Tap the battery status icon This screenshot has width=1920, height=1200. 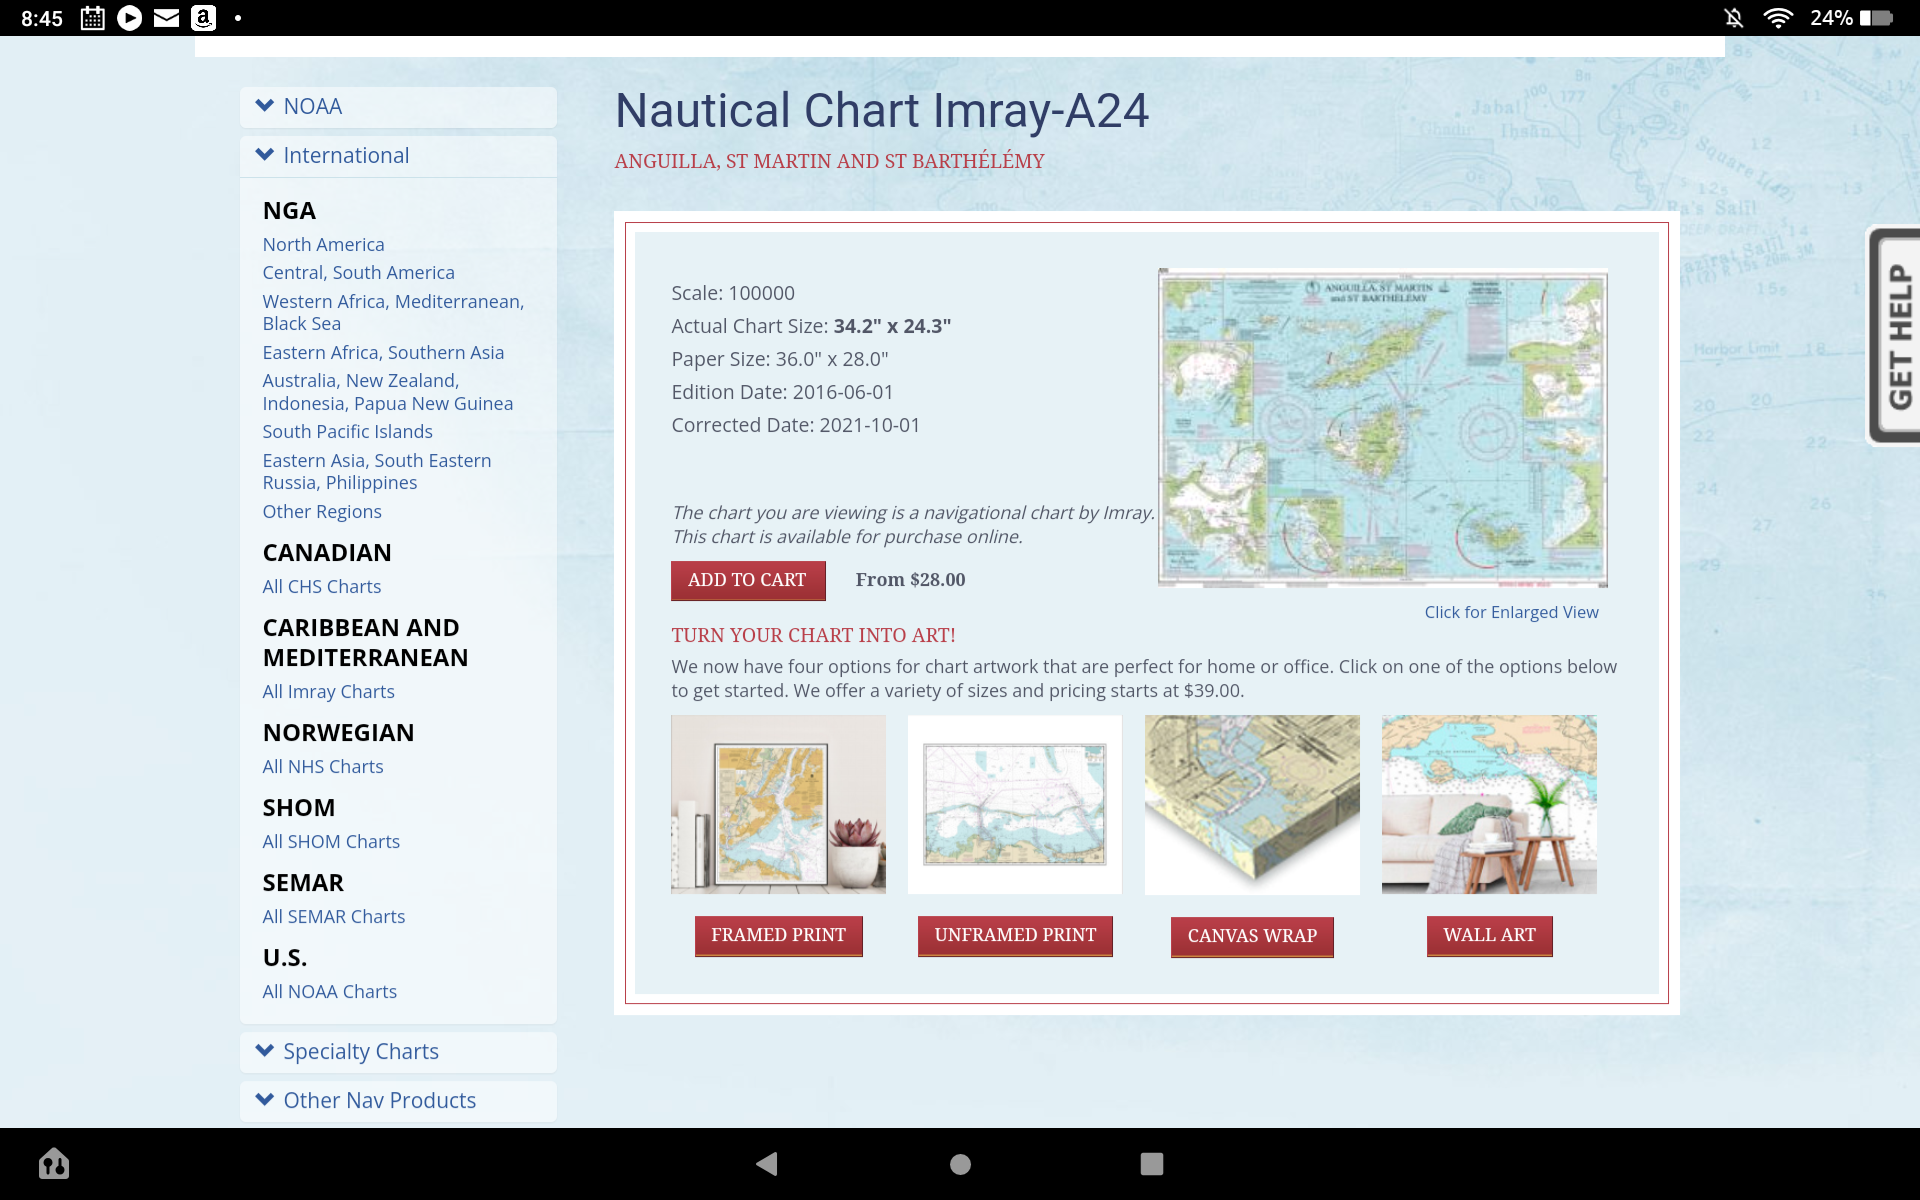[1876, 18]
